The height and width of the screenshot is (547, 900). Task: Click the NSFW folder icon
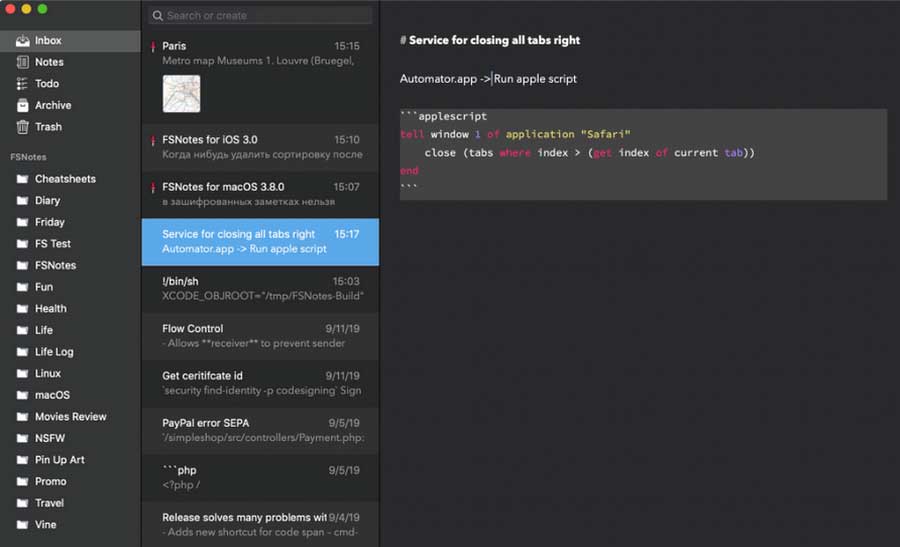click(22, 439)
